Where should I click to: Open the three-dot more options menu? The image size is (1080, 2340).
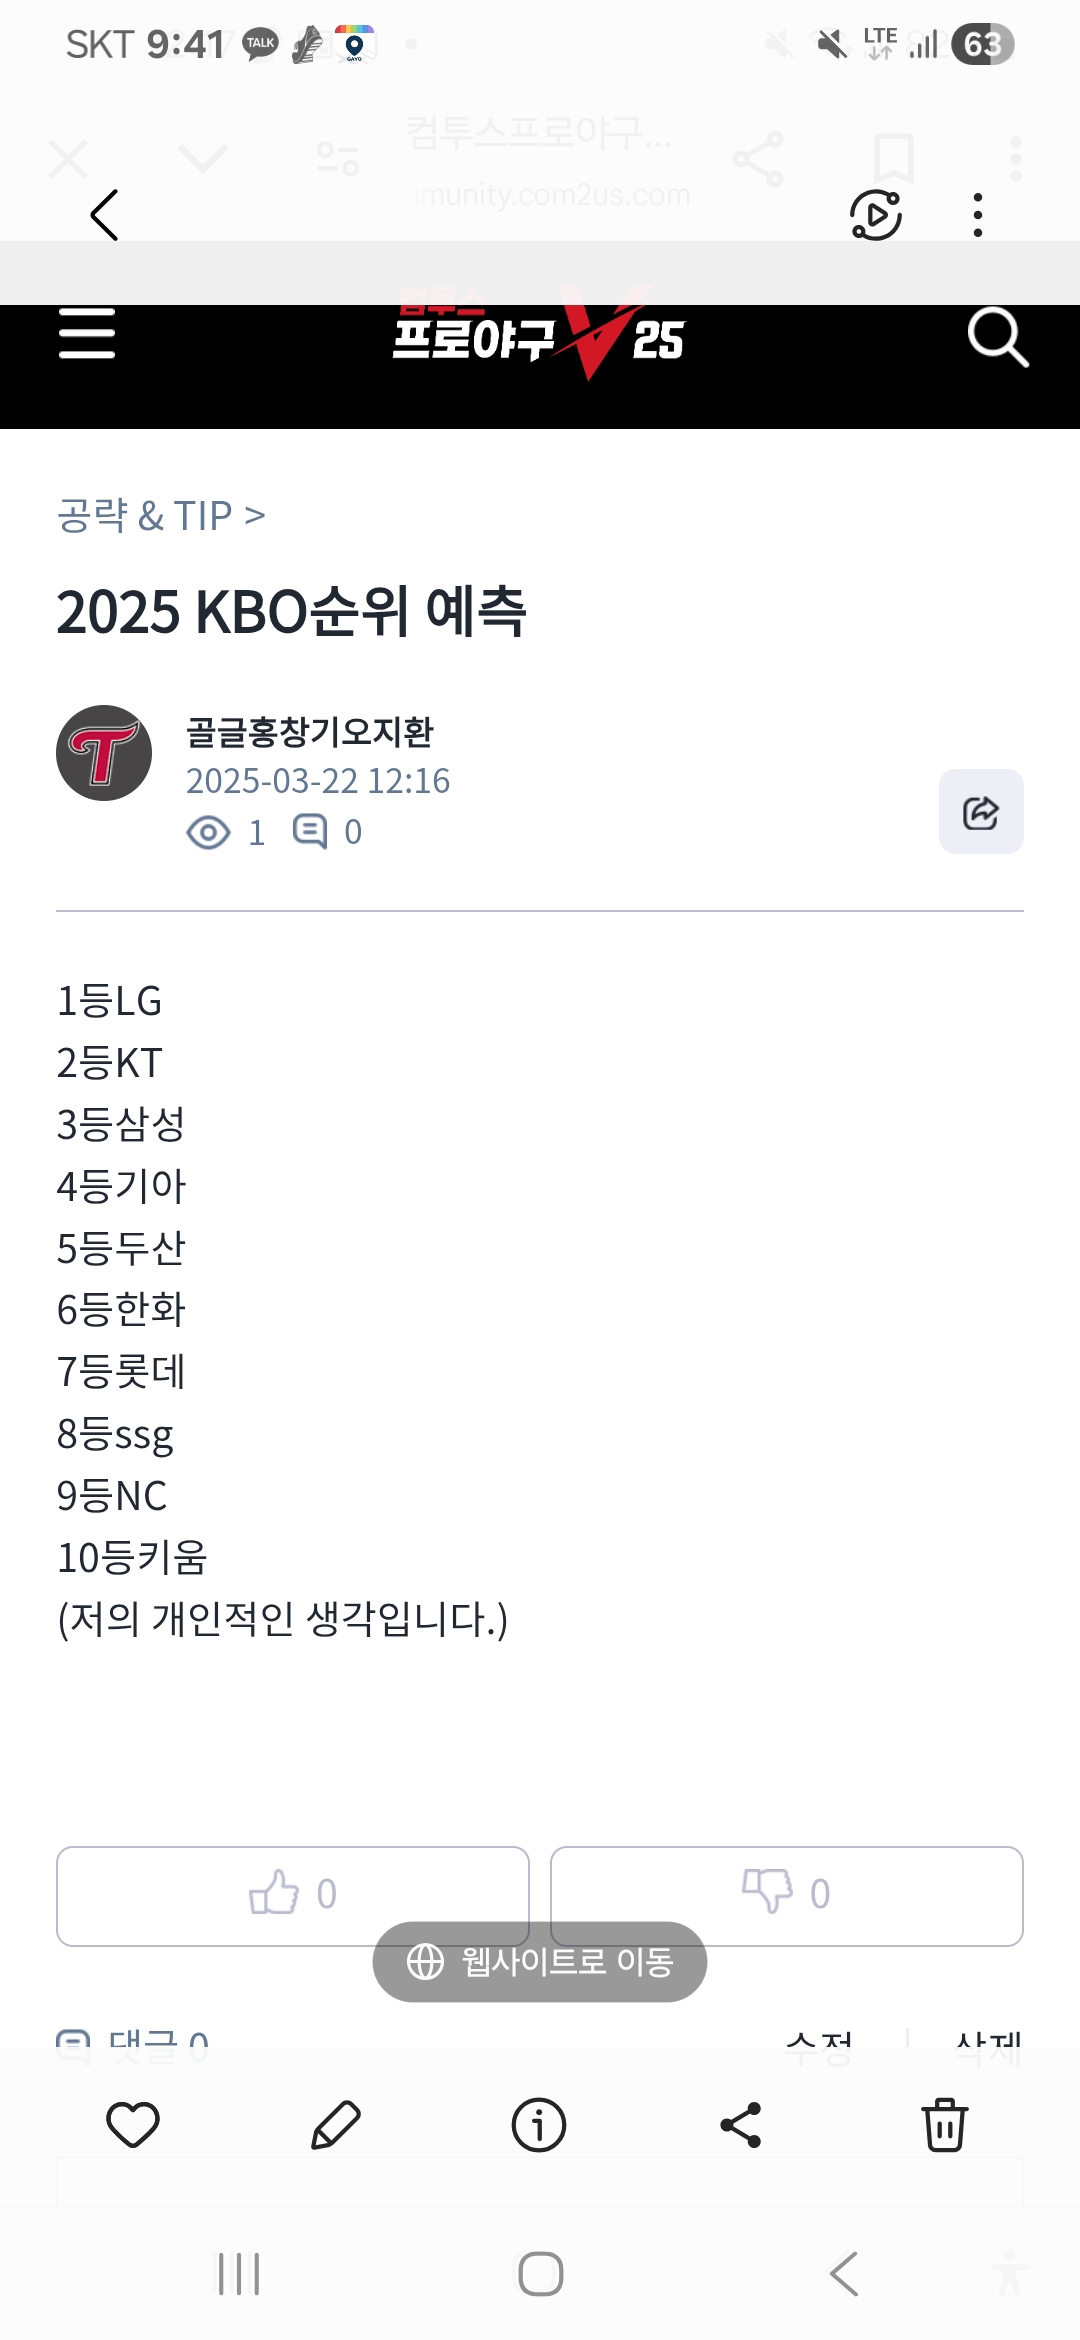[977, 215]
